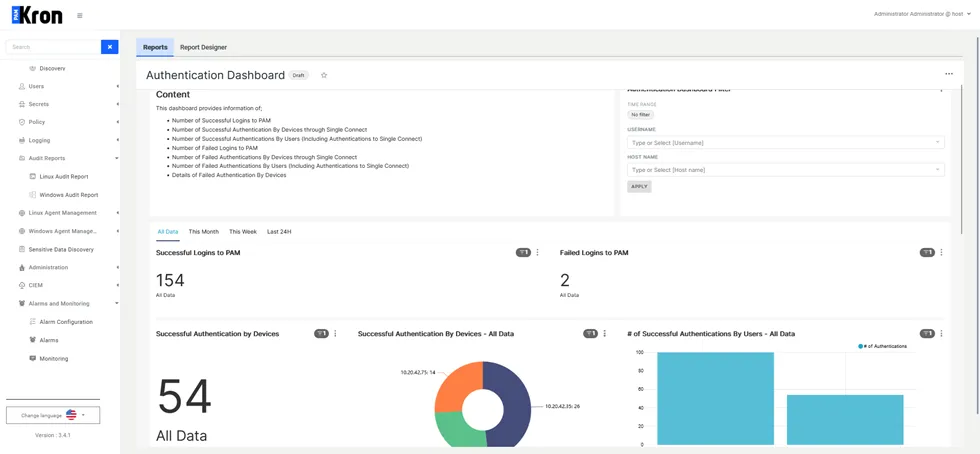Click the Logging sidebar icon

[x=22, y=141]
